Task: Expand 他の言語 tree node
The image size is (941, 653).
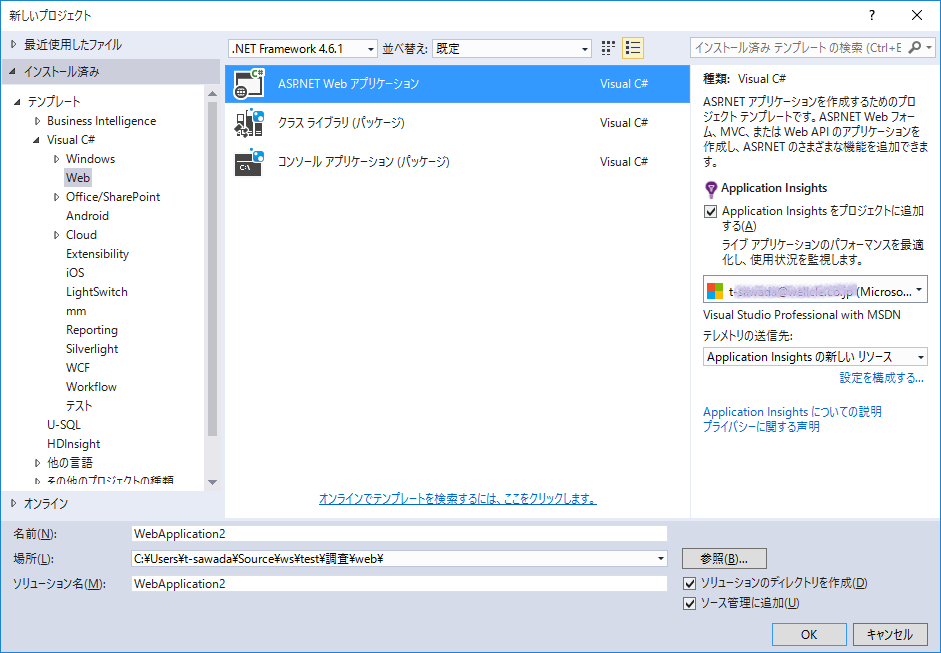Action: point(37,463)
